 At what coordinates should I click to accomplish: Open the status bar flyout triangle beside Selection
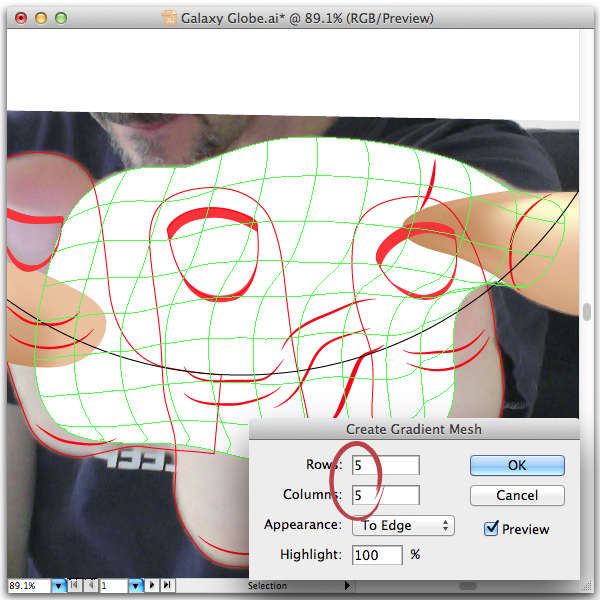click(347, 585)
